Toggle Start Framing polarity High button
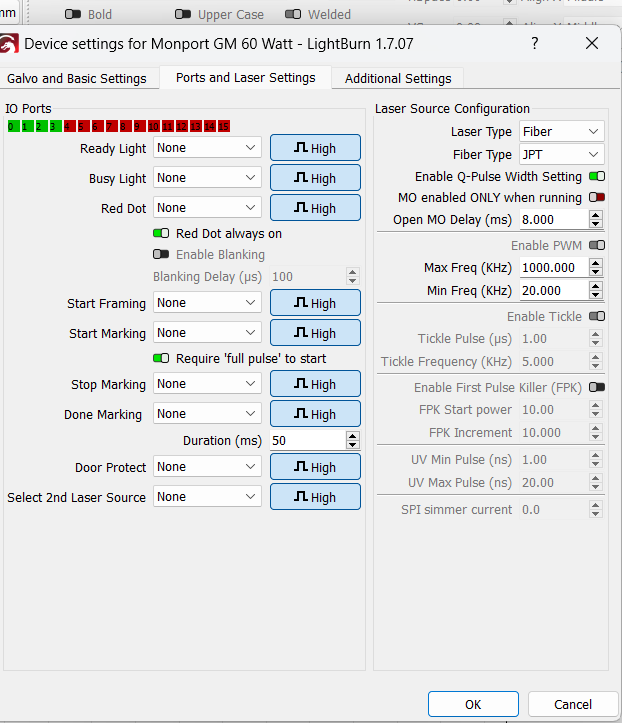The width and height of the screenshot is (622, 723). (315, 303)
